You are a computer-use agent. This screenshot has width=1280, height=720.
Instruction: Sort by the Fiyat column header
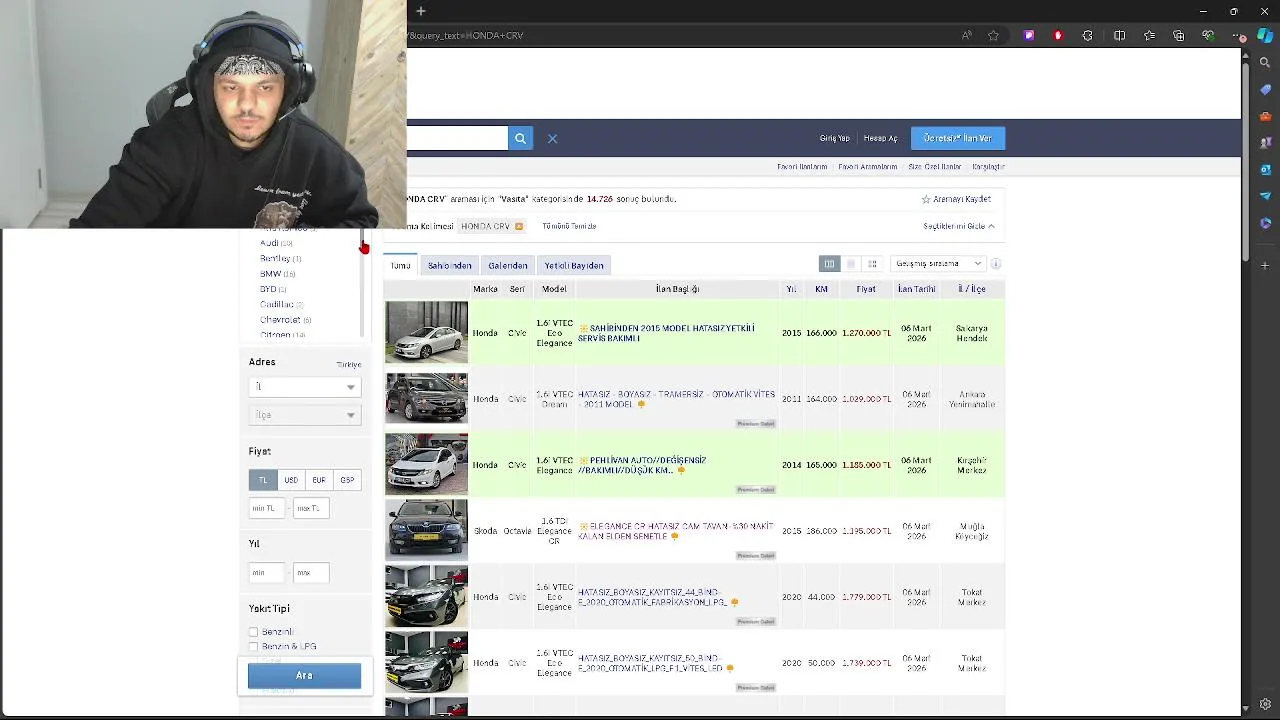click(x=866, y=289)
